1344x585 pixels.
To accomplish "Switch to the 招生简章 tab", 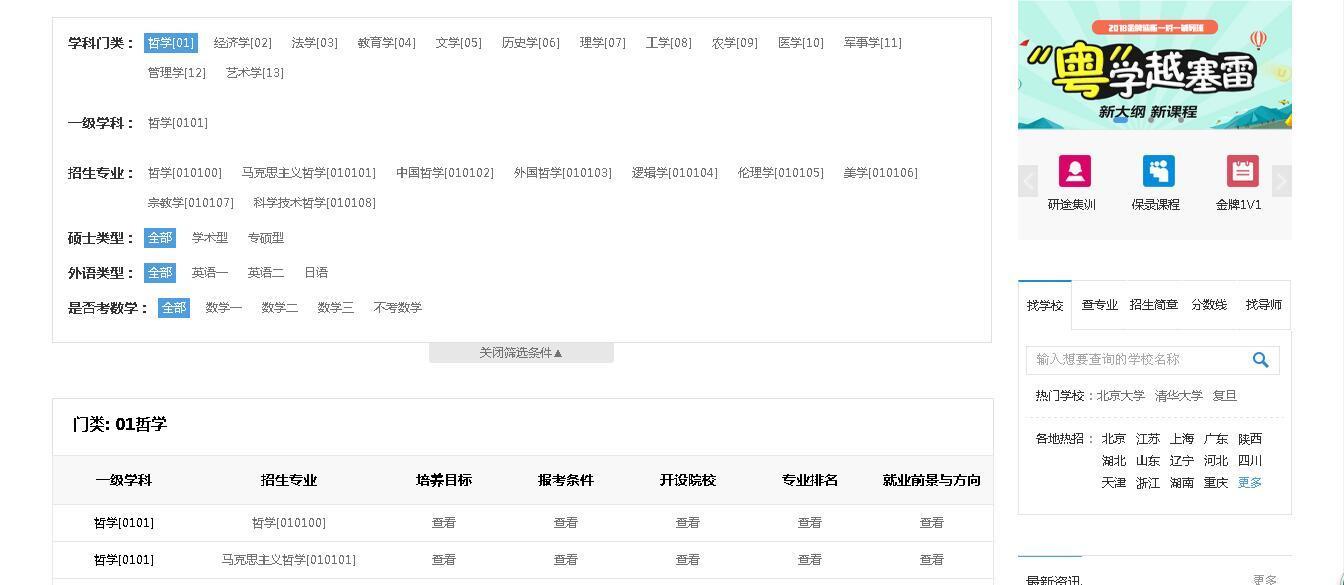I will coord(1156,305).
